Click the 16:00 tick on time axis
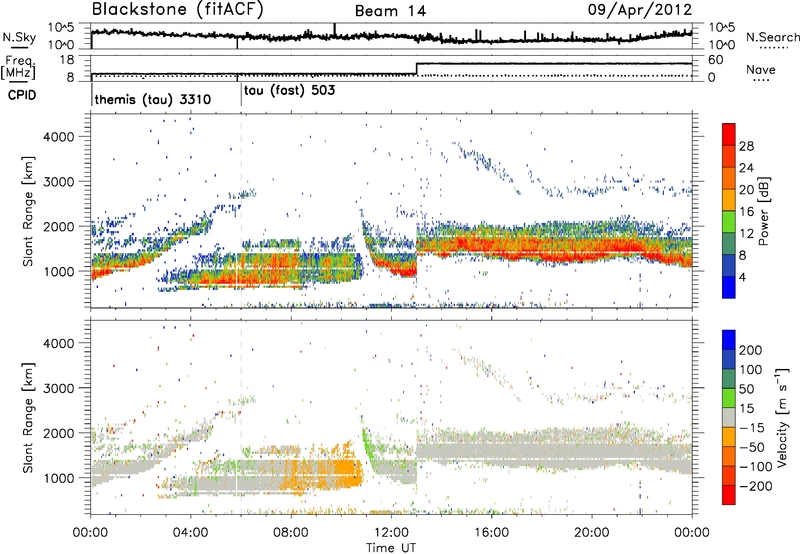This screenshot has width=800, height=554. [x=492, y=529]
